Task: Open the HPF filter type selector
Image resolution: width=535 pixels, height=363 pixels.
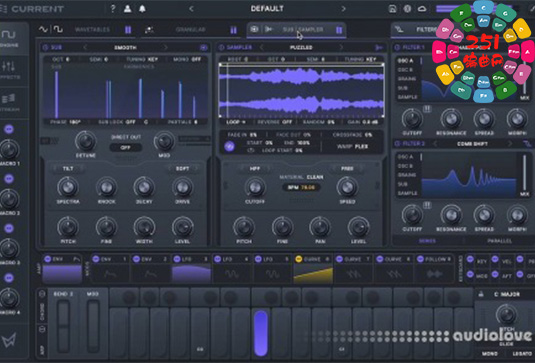Action: coord(255,169)
